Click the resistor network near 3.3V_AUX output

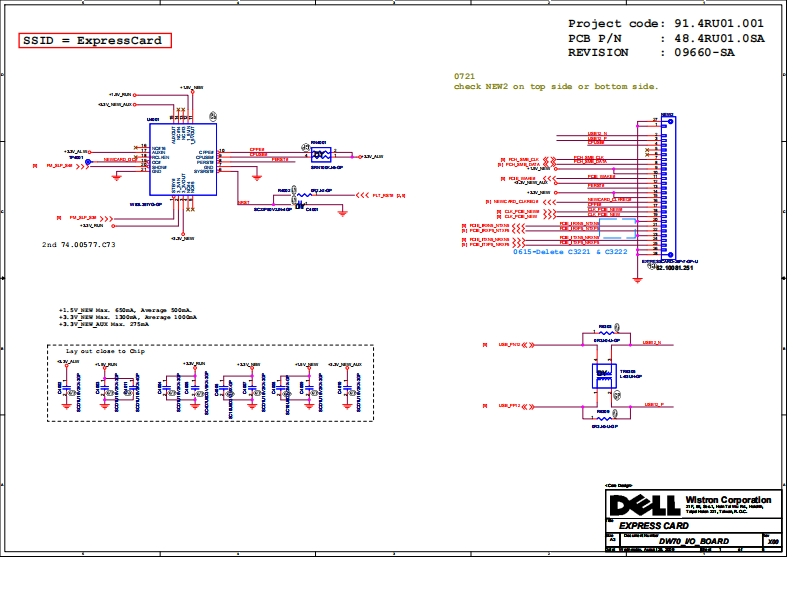tap(320, 155)
